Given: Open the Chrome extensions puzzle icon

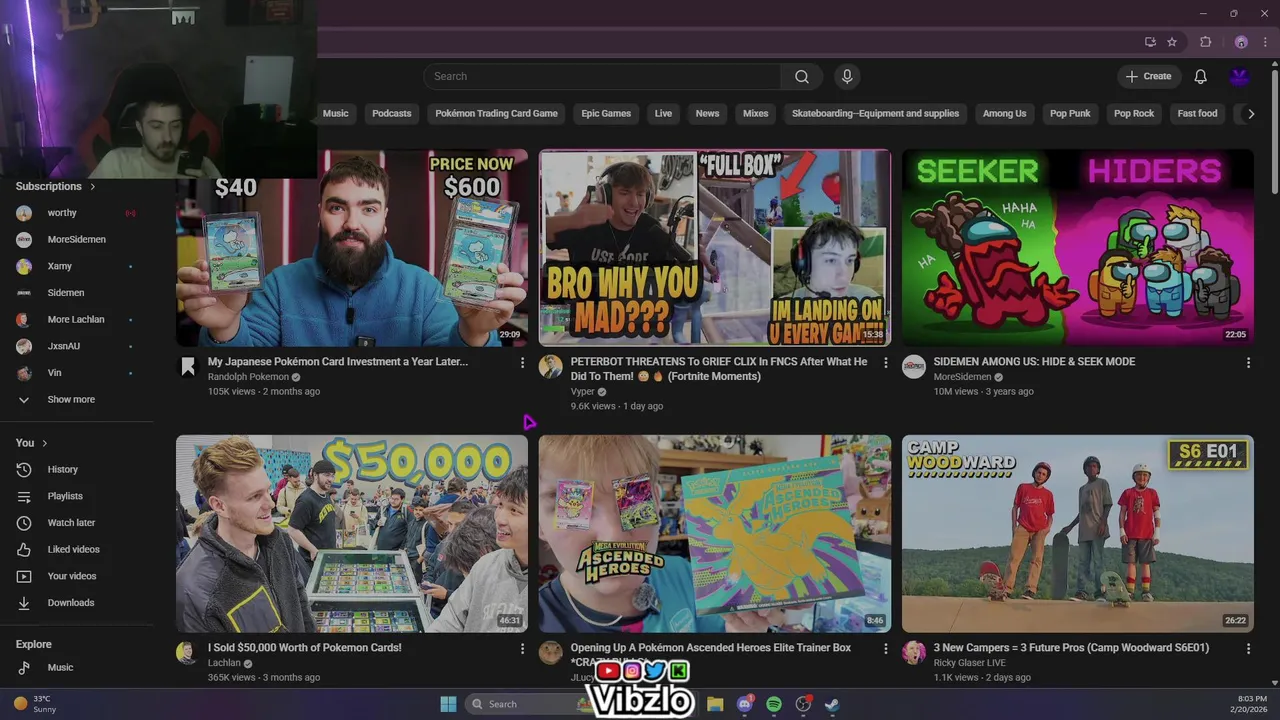Looking at the screenshot, I should click(1205, 42).
